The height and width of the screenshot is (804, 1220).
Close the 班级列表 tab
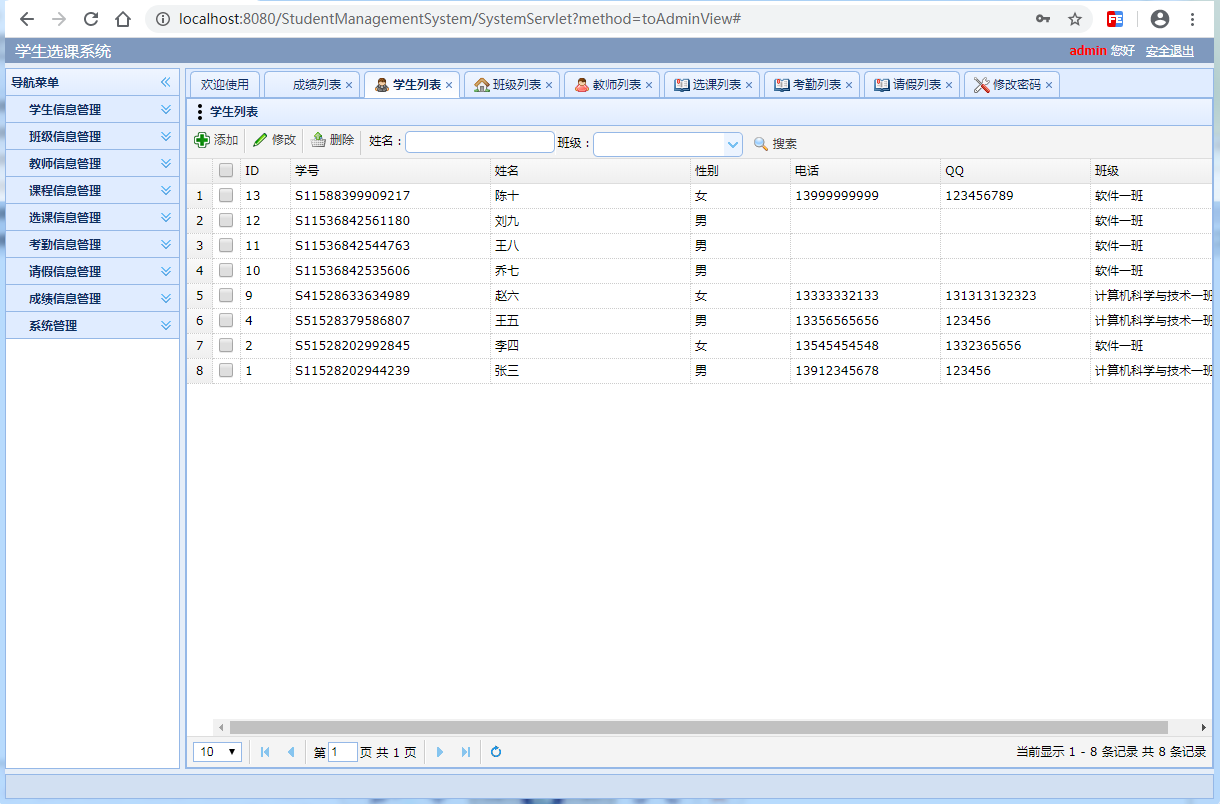click(549, 86)
